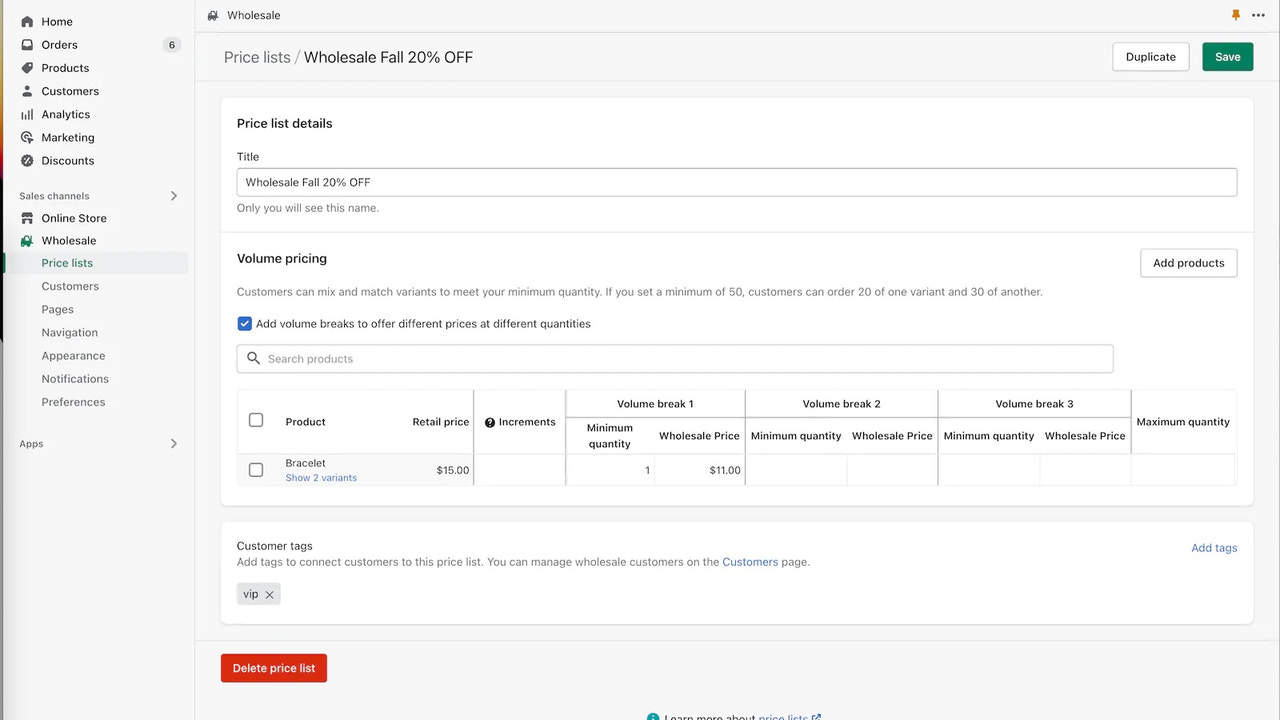This screenshot has width=1280, height=720.
Task: Click the Bracelet product name
Action: [x=305, y=463]
